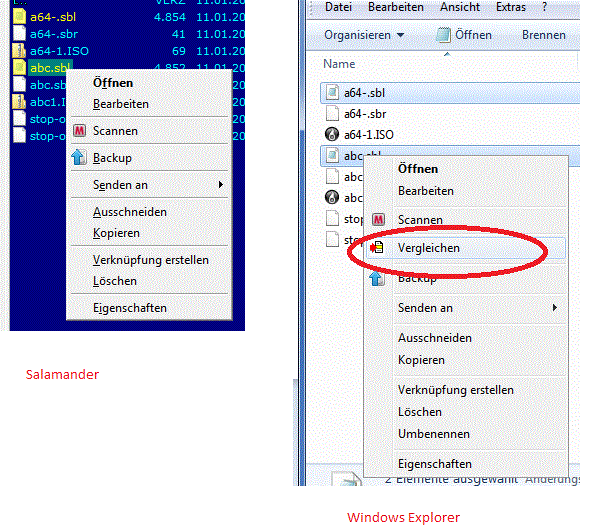Click the McAfee icon beside Scannen in Explorer menu
Screen dimensions: 590x526
coord(378,219)
